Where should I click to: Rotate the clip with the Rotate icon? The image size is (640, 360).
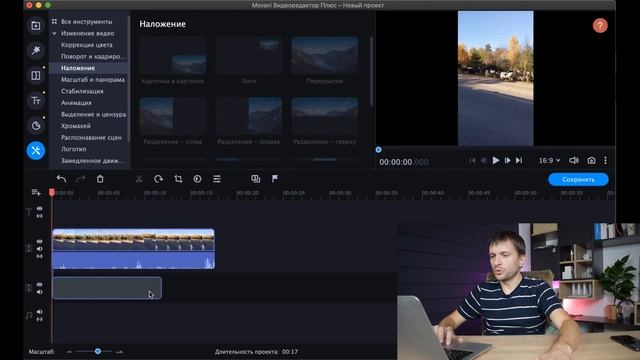(158, 179)
